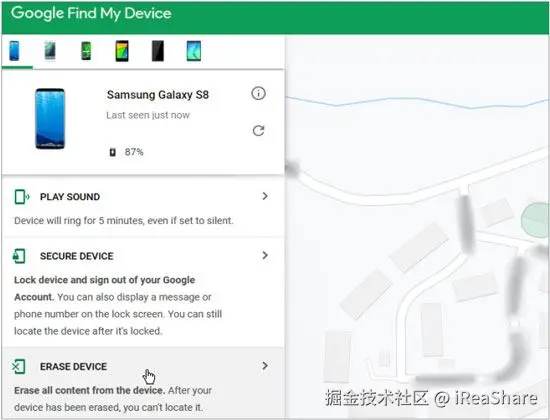Expand the Erase Device chevron arrow

(x=265, y=366)
